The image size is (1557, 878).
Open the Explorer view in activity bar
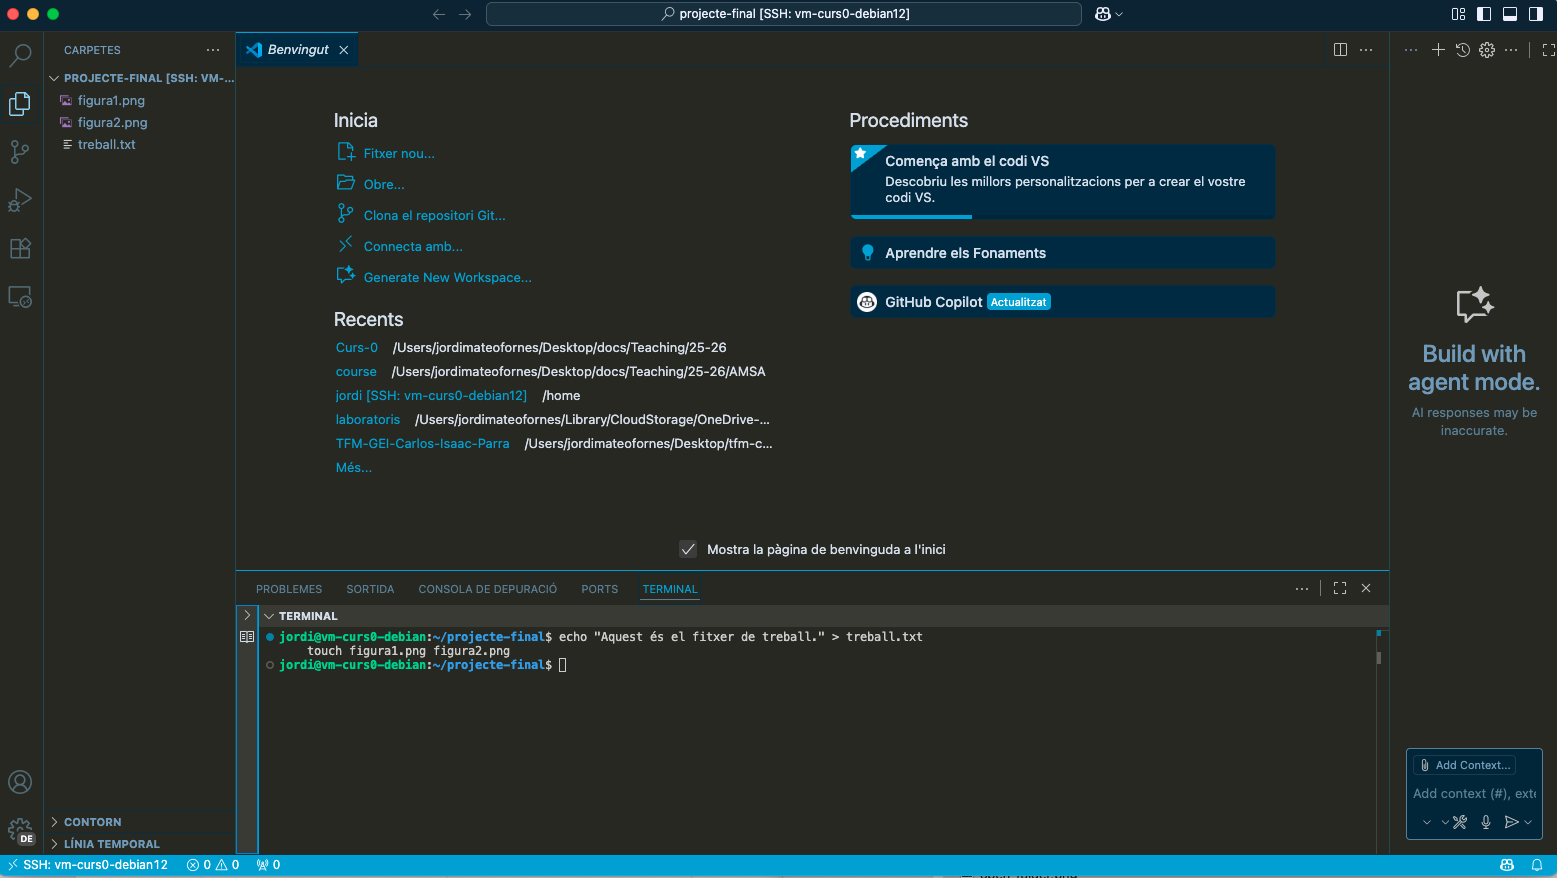pyautogui.click(x=20, y=103)
